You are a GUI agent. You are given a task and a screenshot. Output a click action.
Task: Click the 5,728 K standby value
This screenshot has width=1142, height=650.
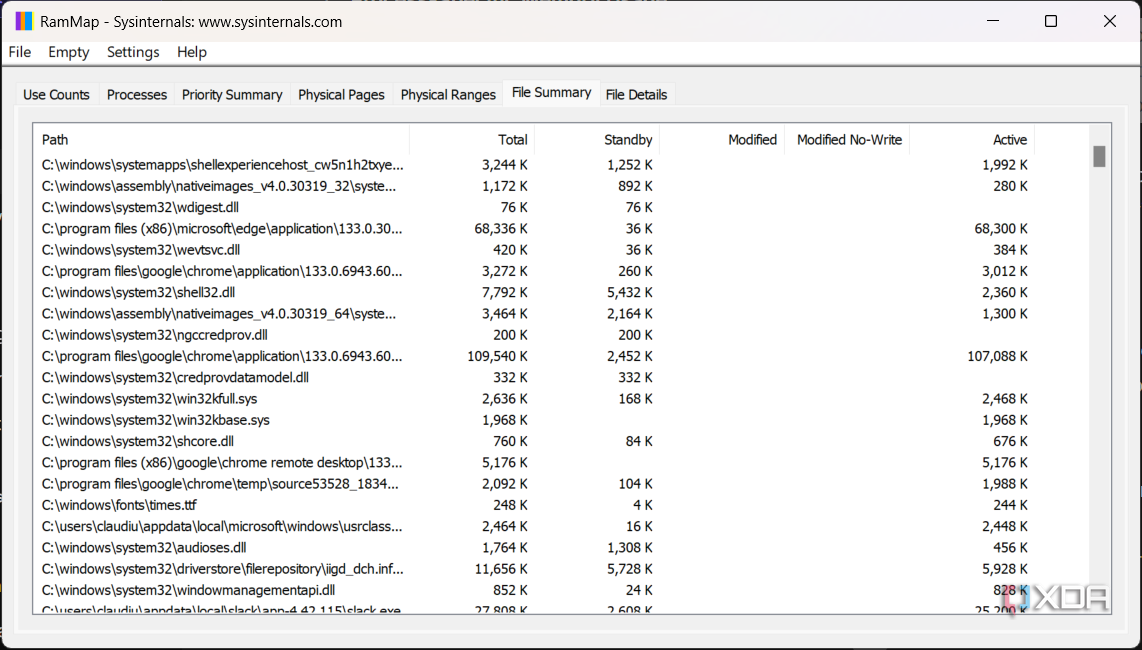click(x=630, y=568)
